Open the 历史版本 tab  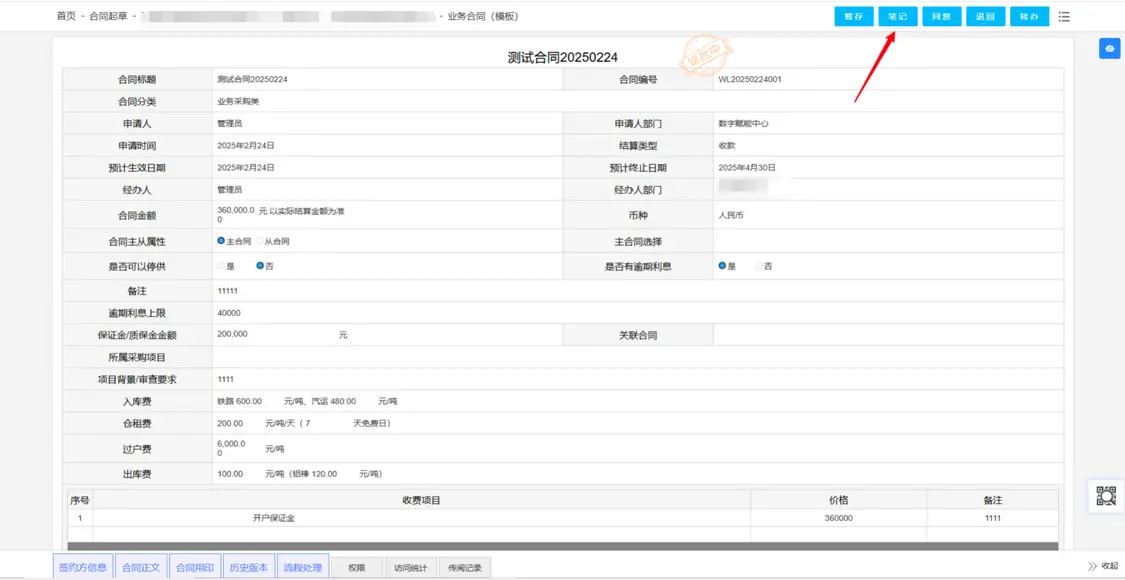pos(248,567)
